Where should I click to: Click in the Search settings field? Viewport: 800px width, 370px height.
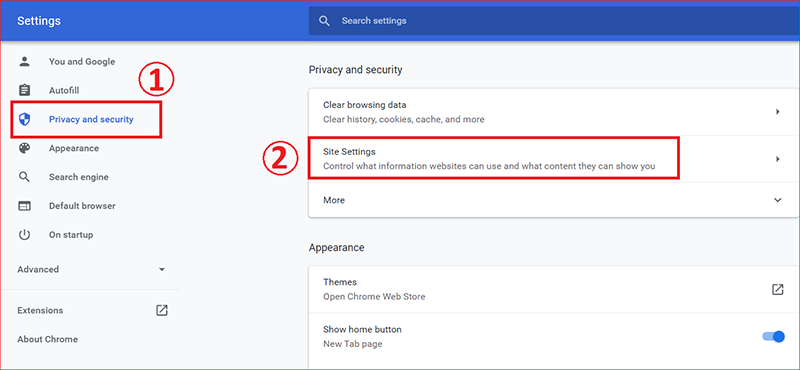pyautogui.click(x=554, y=21)
